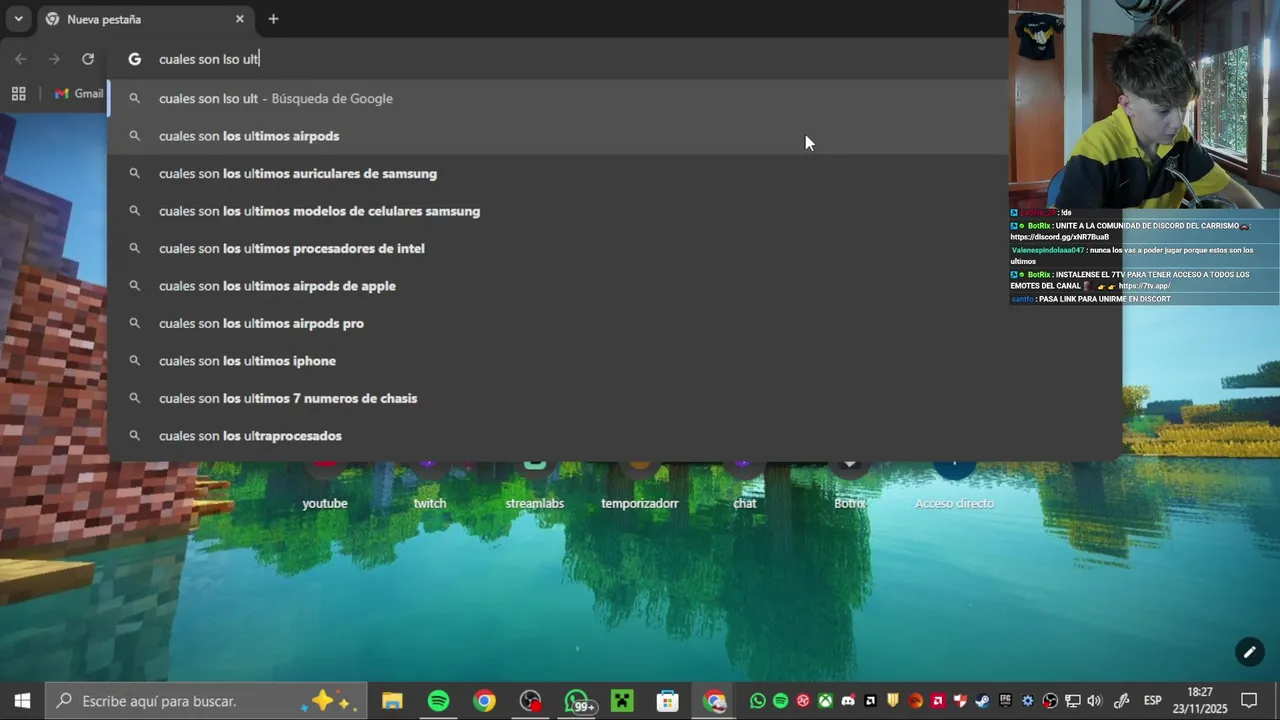Select suggestion 'los ultimos airpods'
The height and width of the screenshot is (720, 1280).
[558, 136]
